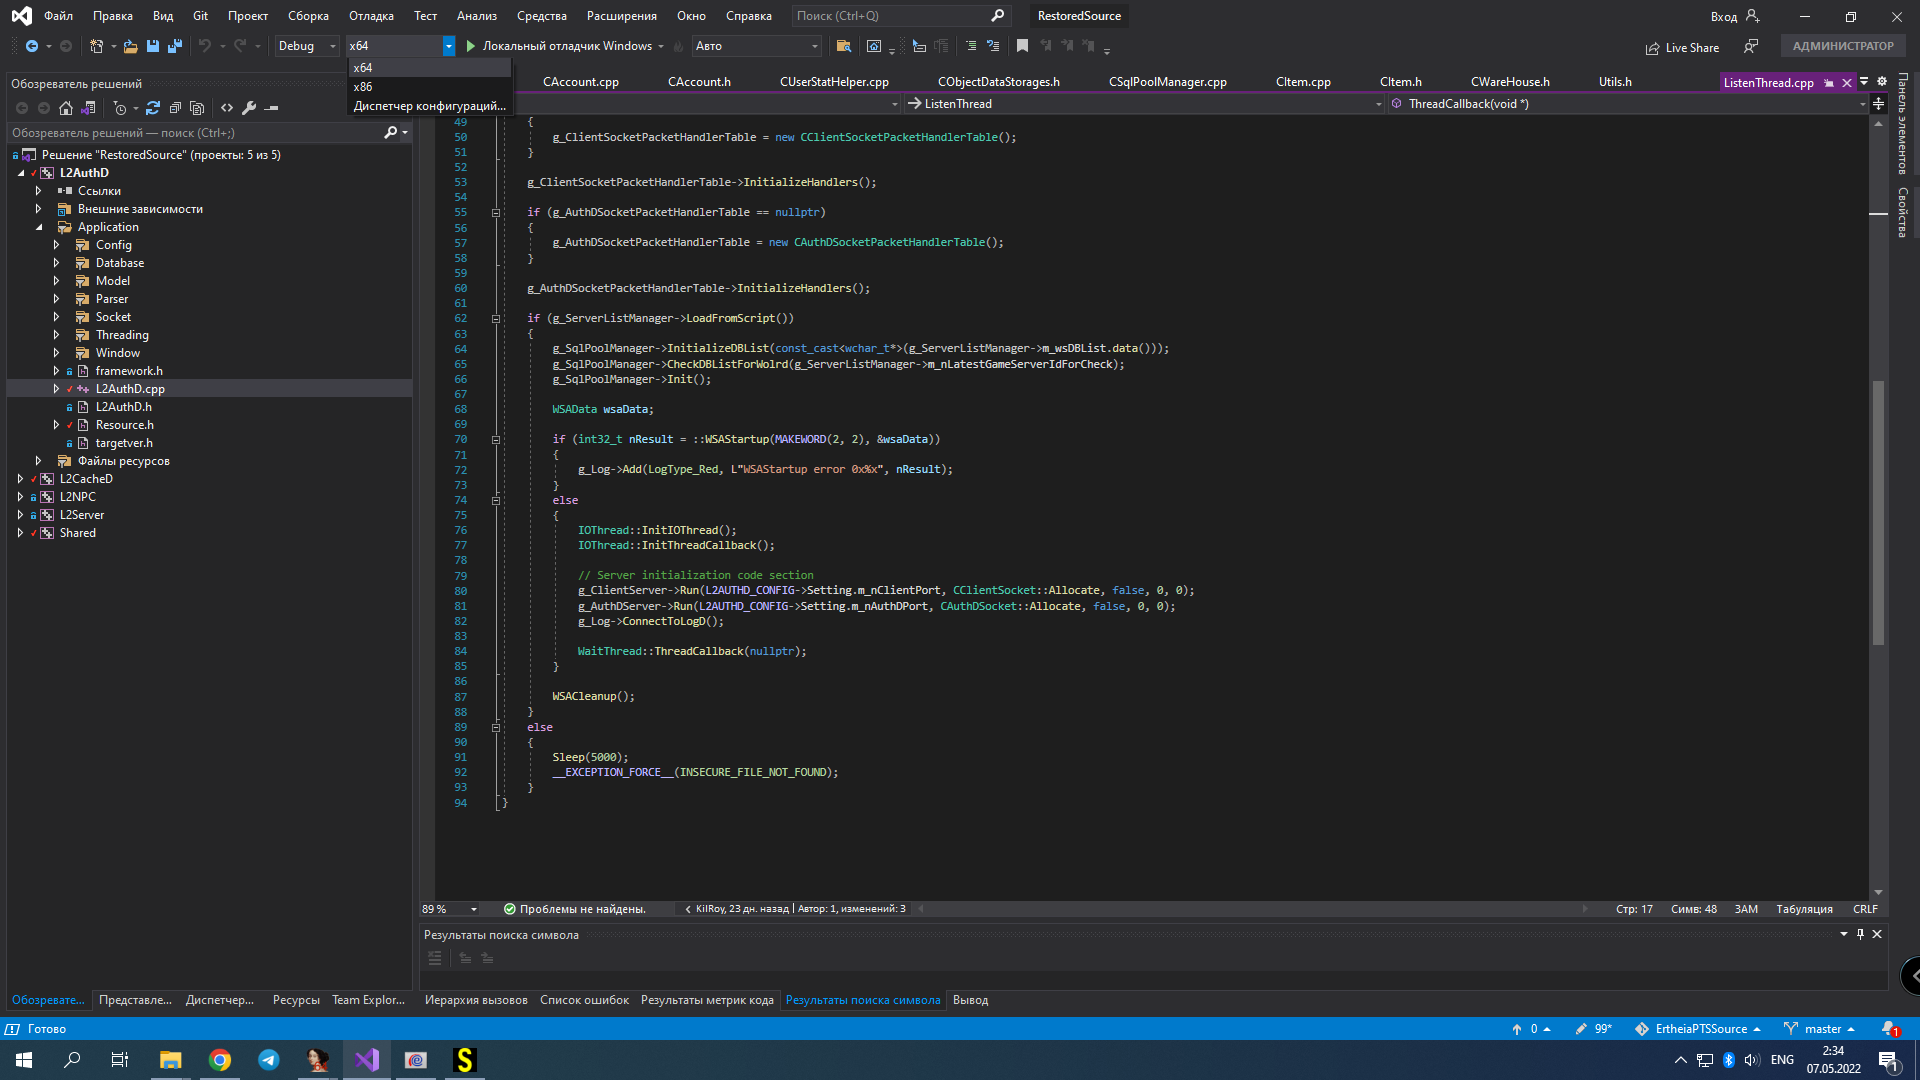Click the АДМИНИСТРАТОР button

[x=1843, y=46]
